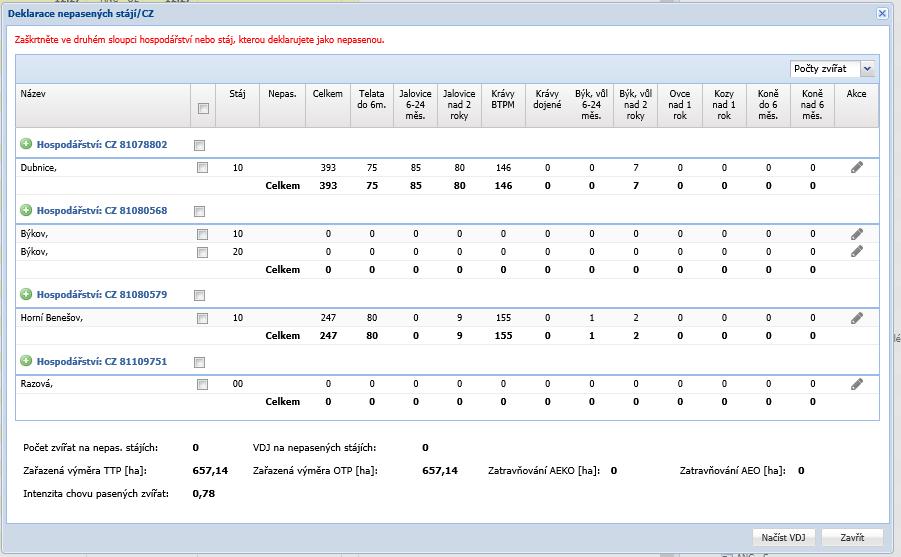Screen dimensions: 901x557
Task: Edit the Býkov stáj 20 row pencil icon
Action: pos(857,251)
